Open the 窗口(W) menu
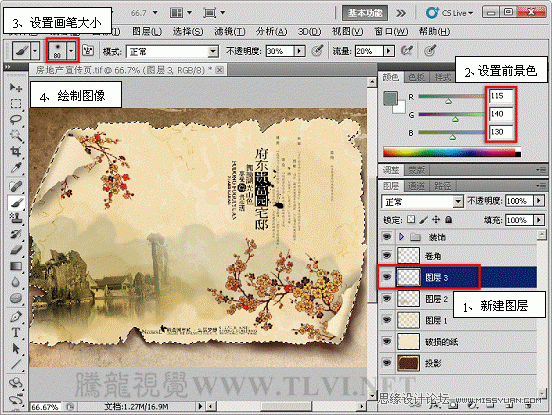 click(391, 32)
